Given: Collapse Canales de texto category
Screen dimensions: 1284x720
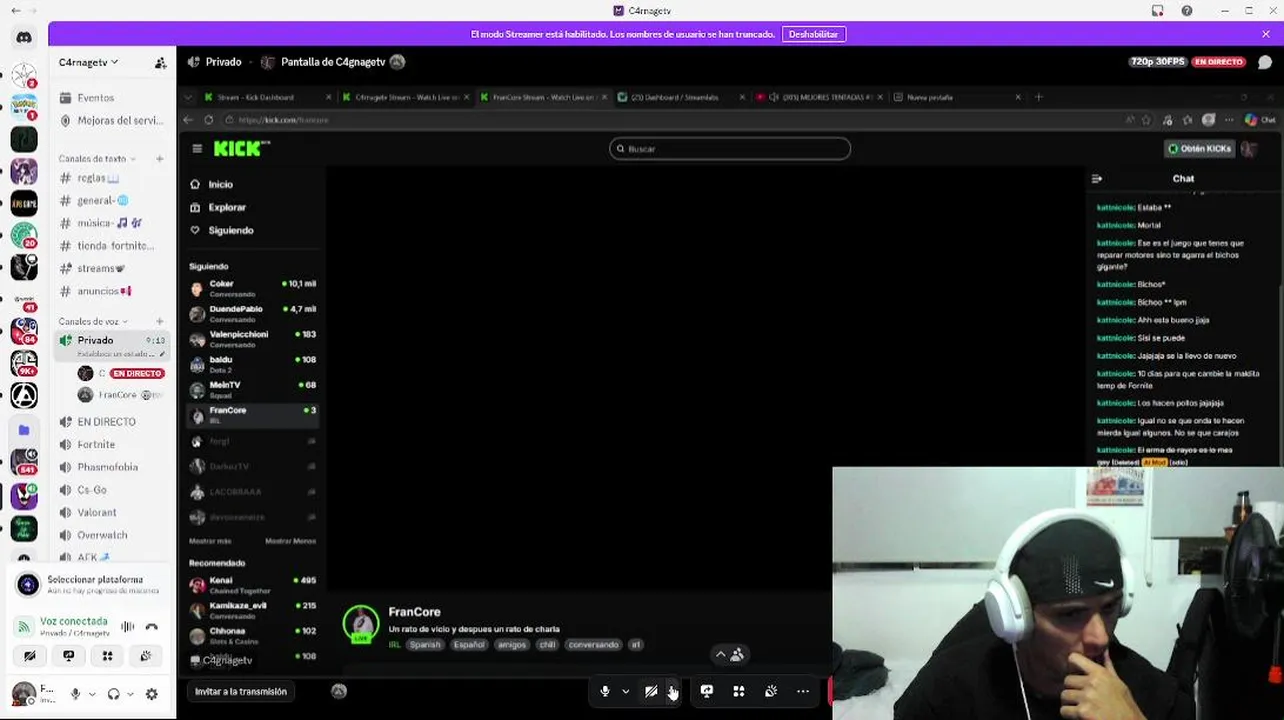Looking at the screenshot, I should 97,159.
